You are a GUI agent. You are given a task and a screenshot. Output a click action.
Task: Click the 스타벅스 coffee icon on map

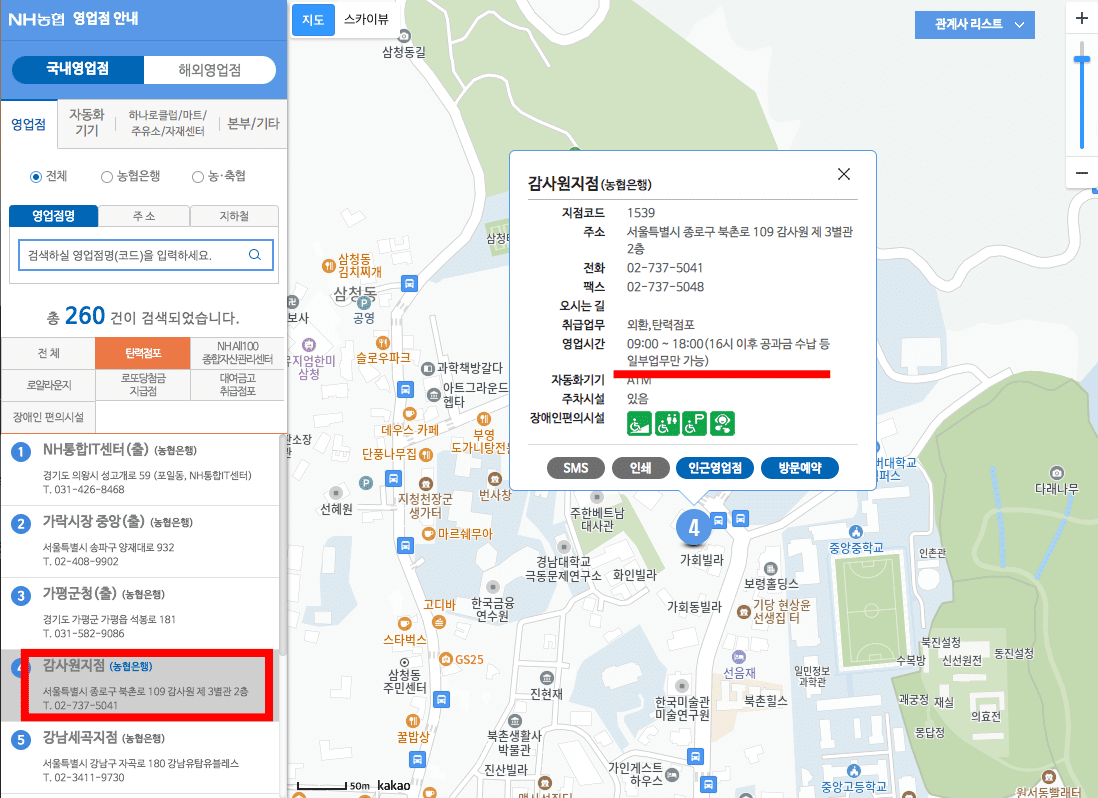pyautogui.click(x=404, y=624)
